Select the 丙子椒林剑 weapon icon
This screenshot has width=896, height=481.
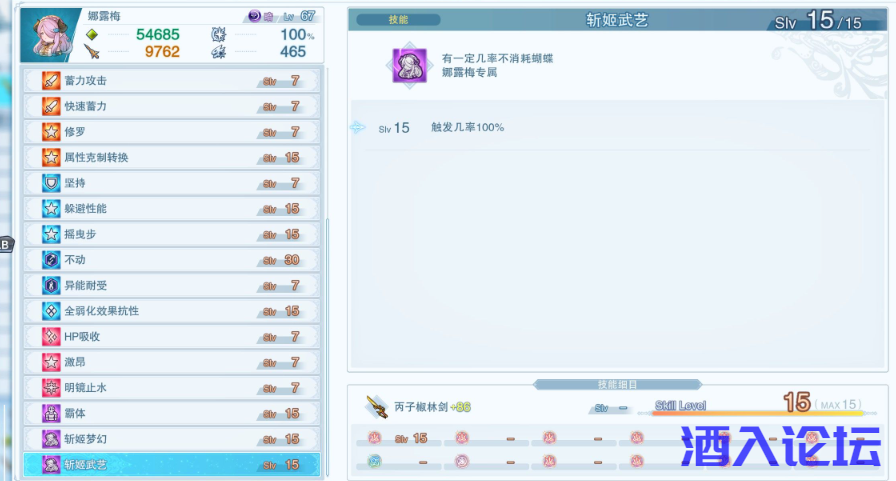click(377, 407)
